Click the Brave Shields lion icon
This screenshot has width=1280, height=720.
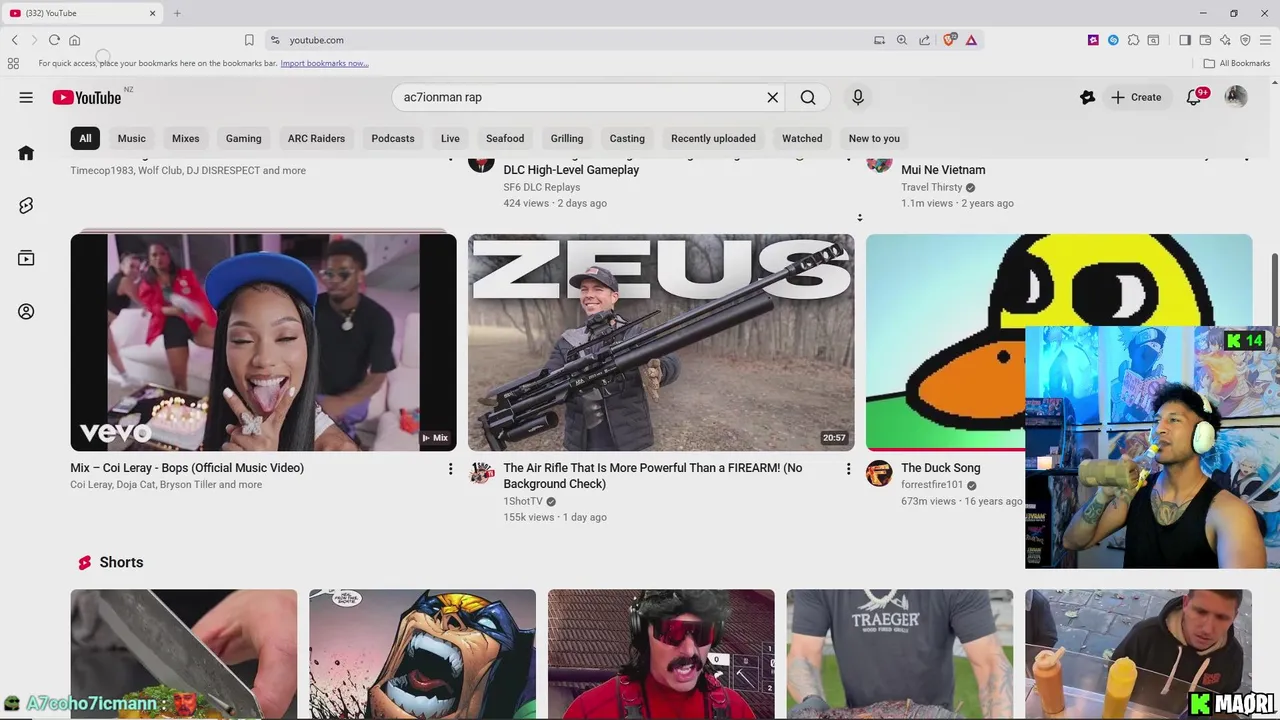tap(949, 40)
